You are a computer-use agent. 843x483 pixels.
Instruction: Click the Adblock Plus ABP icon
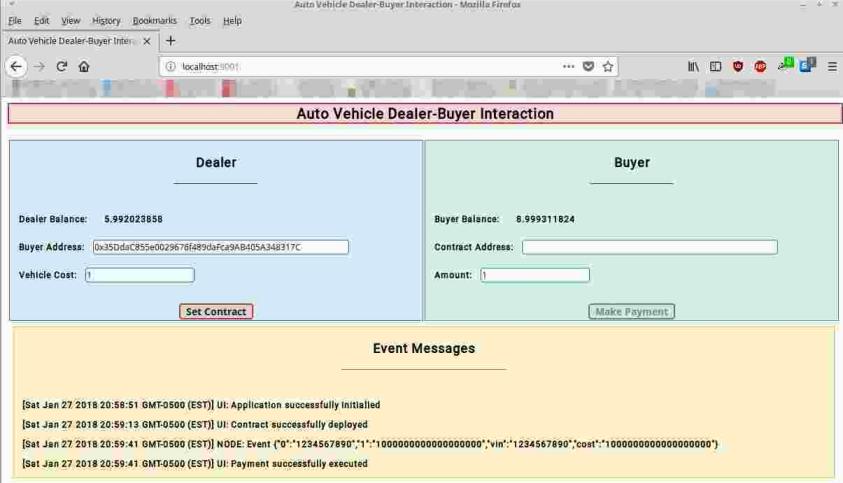pos(760,66)
